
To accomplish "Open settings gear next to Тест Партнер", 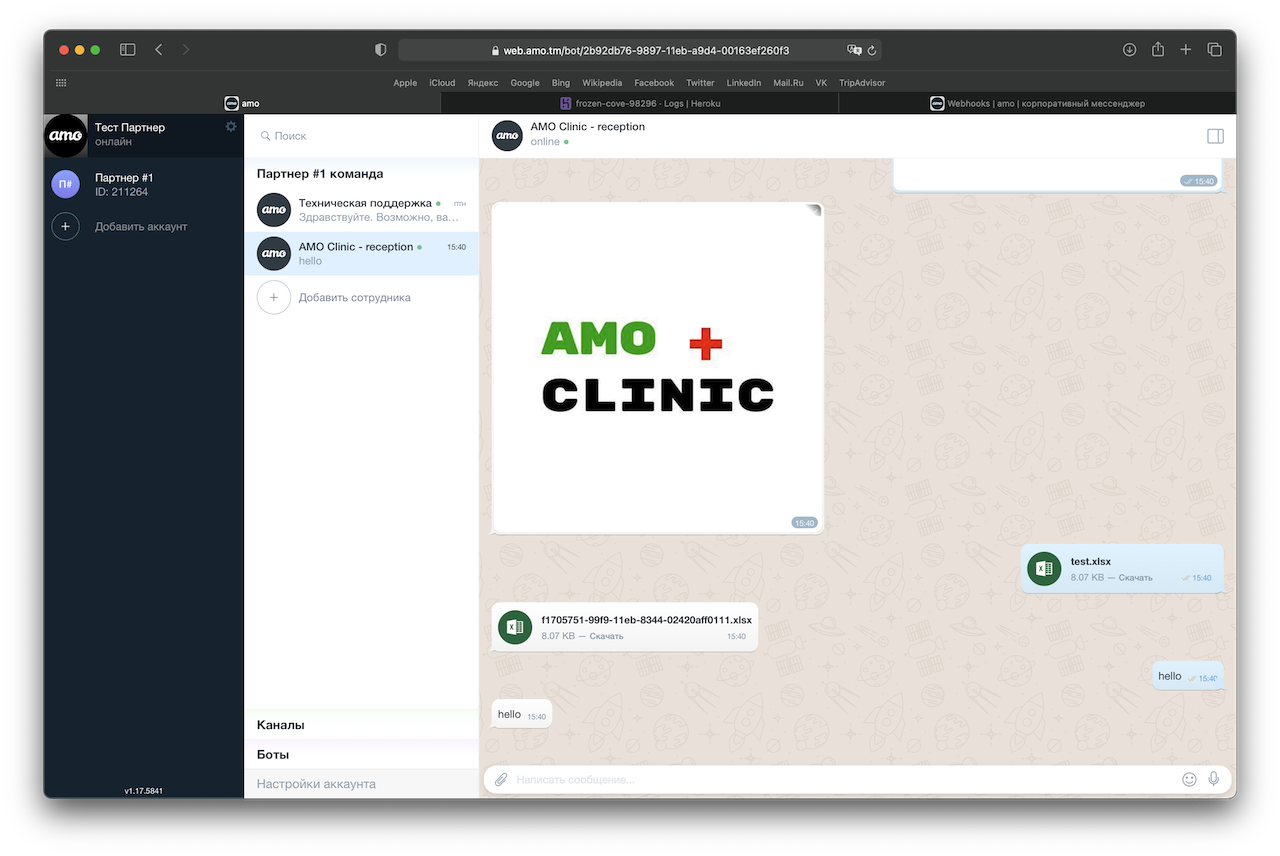I will (231, 127).
